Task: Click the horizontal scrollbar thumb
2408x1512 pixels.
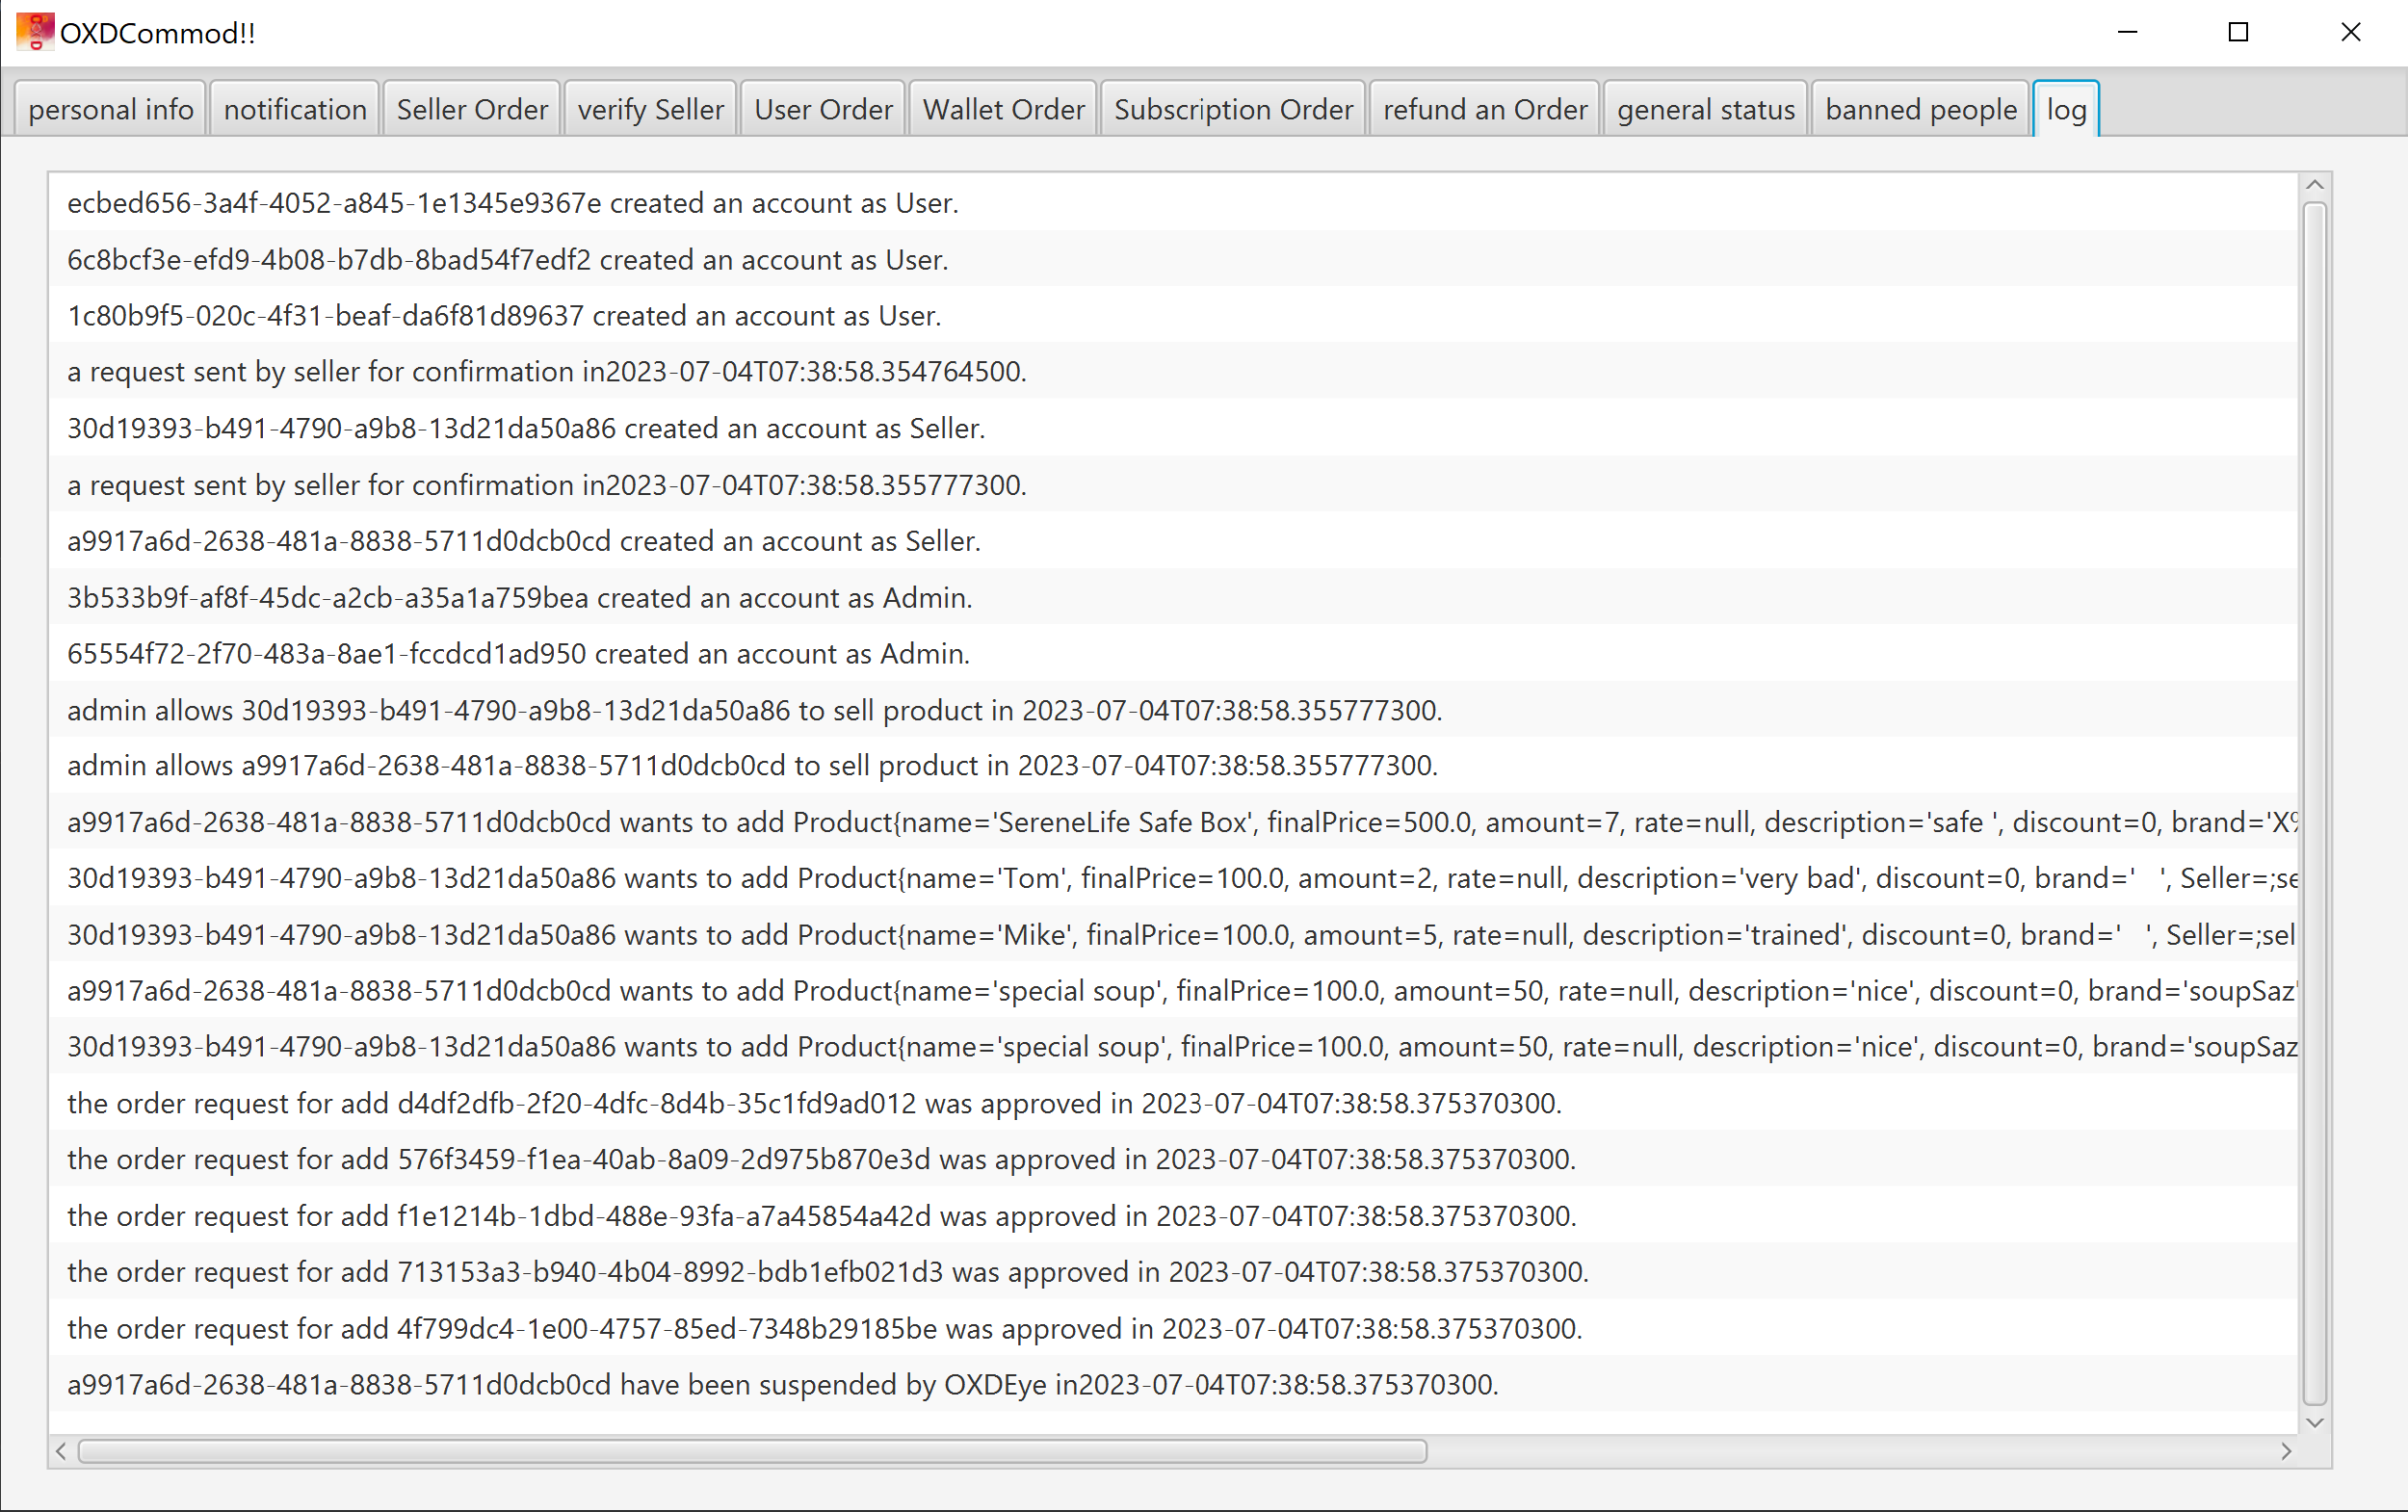Action: click(752, 1451)
